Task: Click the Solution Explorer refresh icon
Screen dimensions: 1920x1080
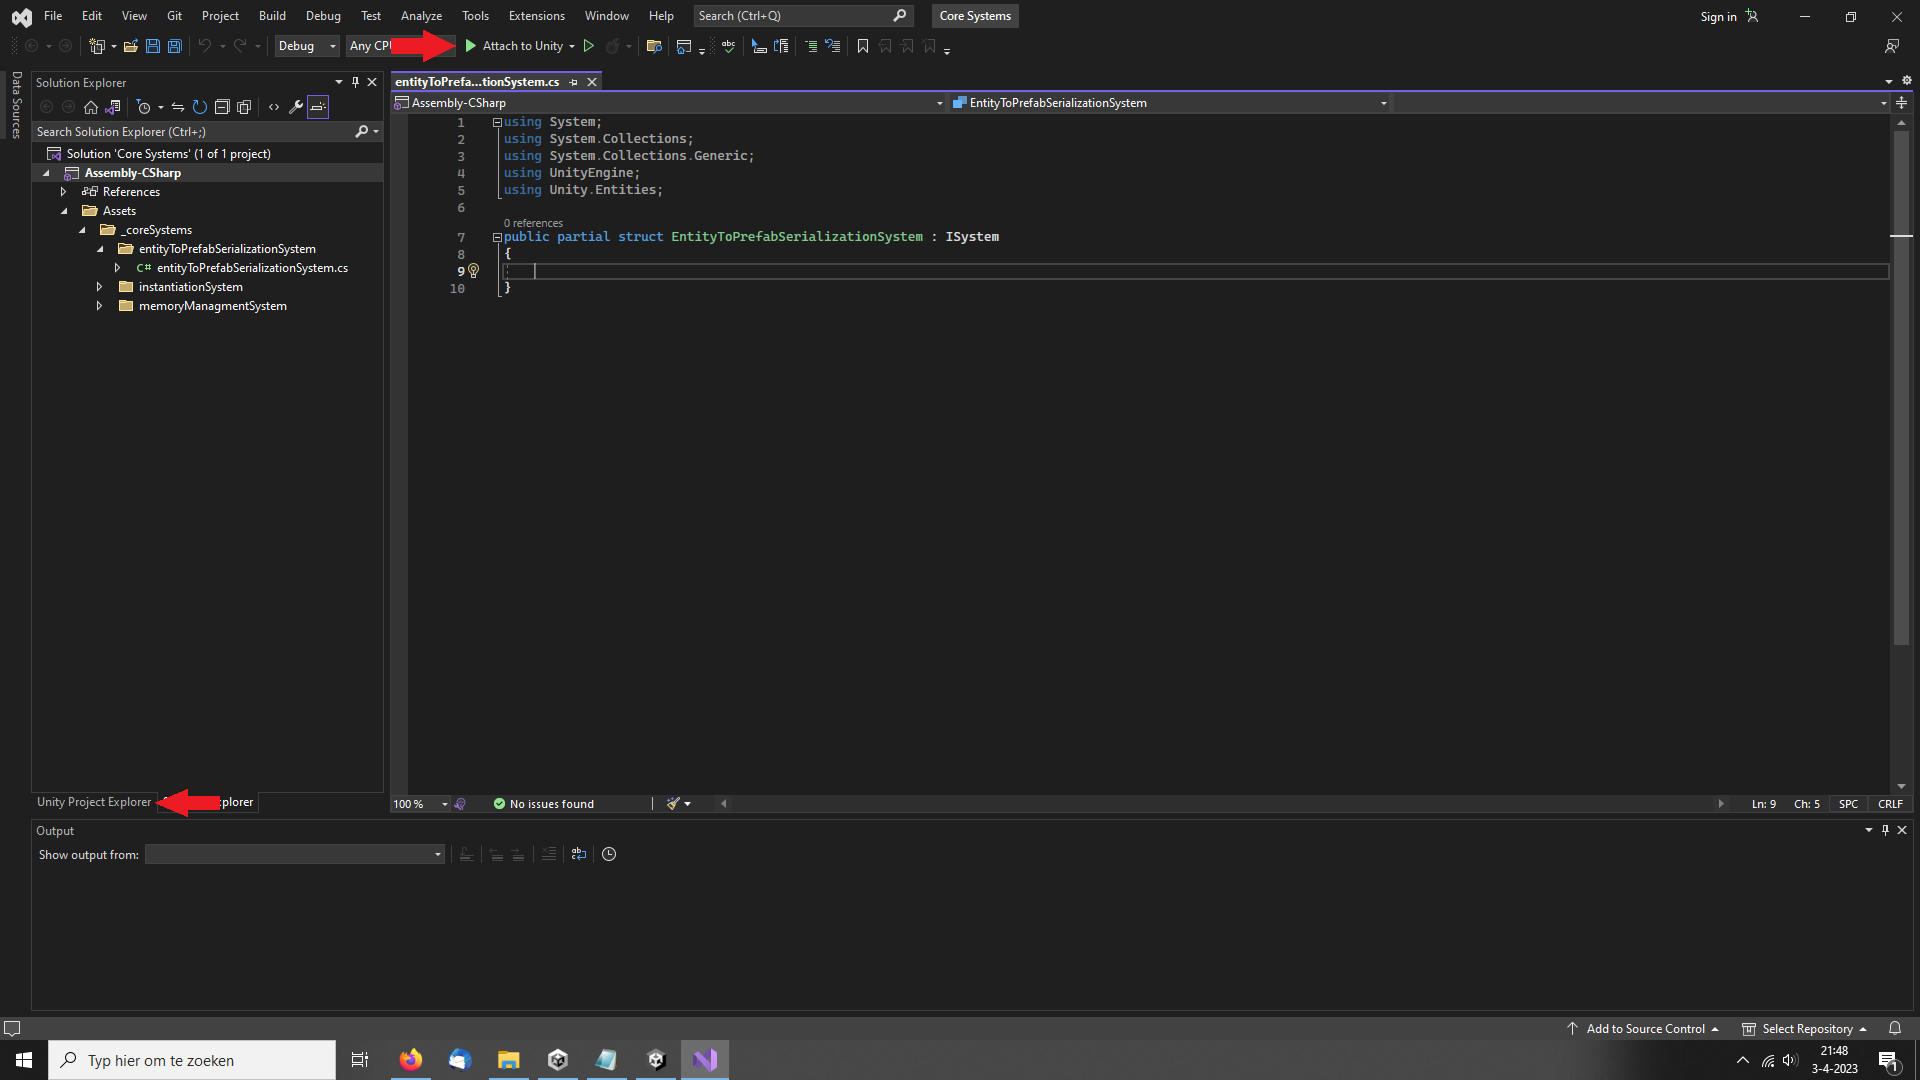Action: pyautogui.click(x=200, y=107)
